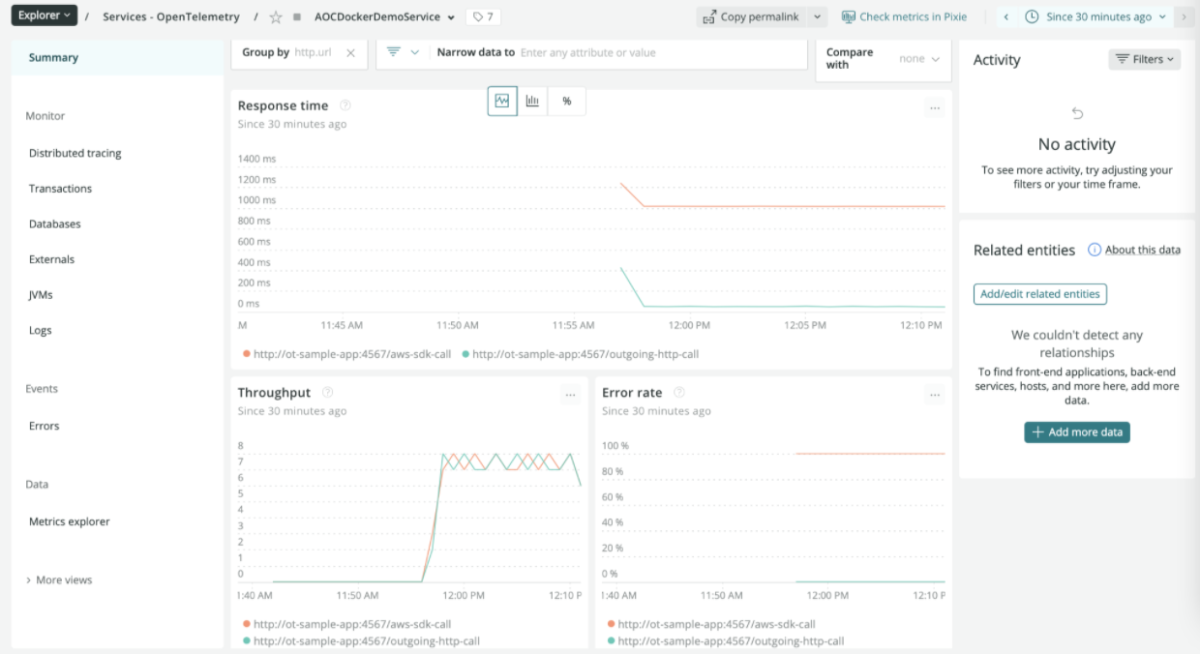Open the Response time chart options menu

coord(934,108)
